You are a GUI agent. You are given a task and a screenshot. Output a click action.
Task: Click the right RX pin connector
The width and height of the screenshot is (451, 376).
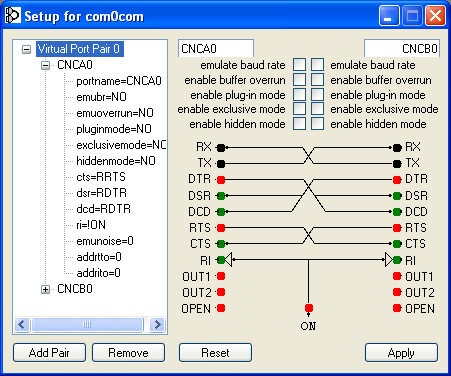[x=397, y=148]
